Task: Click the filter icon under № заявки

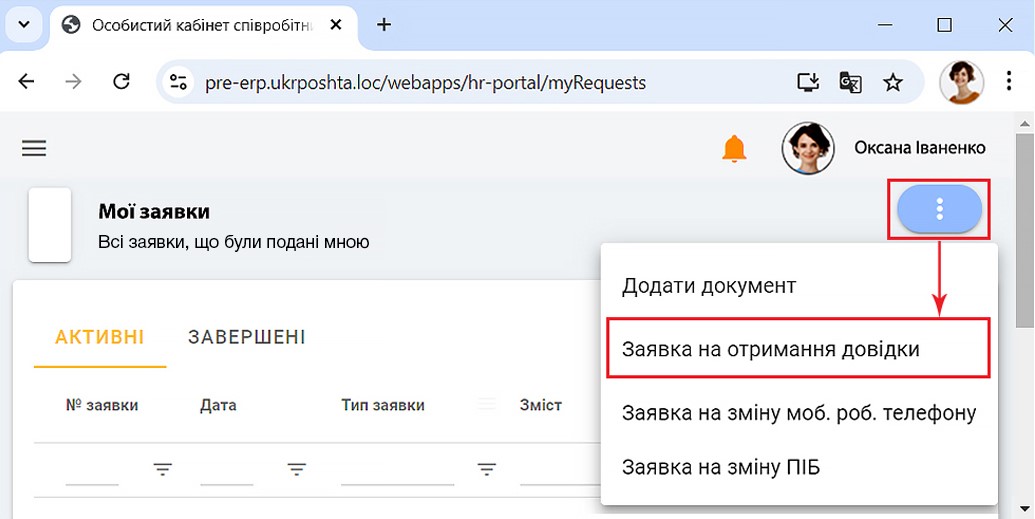Action: 163,469
